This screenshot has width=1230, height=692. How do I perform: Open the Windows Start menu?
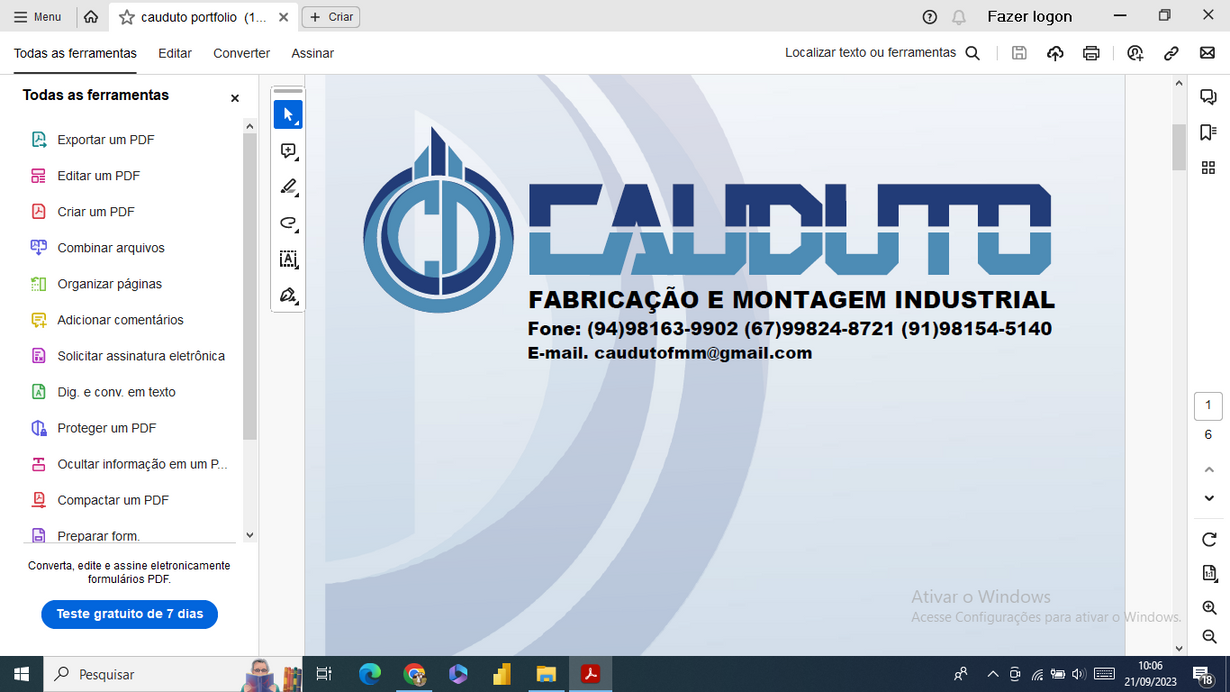pos(21,674)
